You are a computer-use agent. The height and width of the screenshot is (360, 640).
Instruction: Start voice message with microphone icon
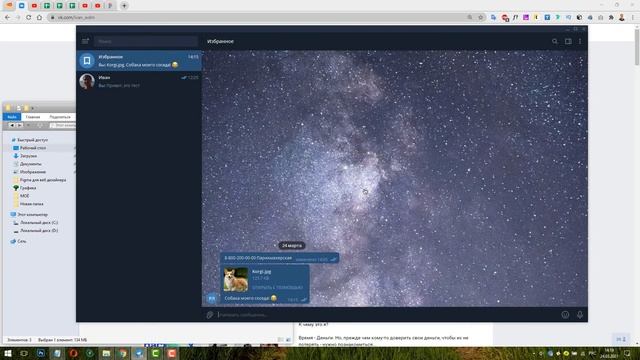click(x=580, y=315)
